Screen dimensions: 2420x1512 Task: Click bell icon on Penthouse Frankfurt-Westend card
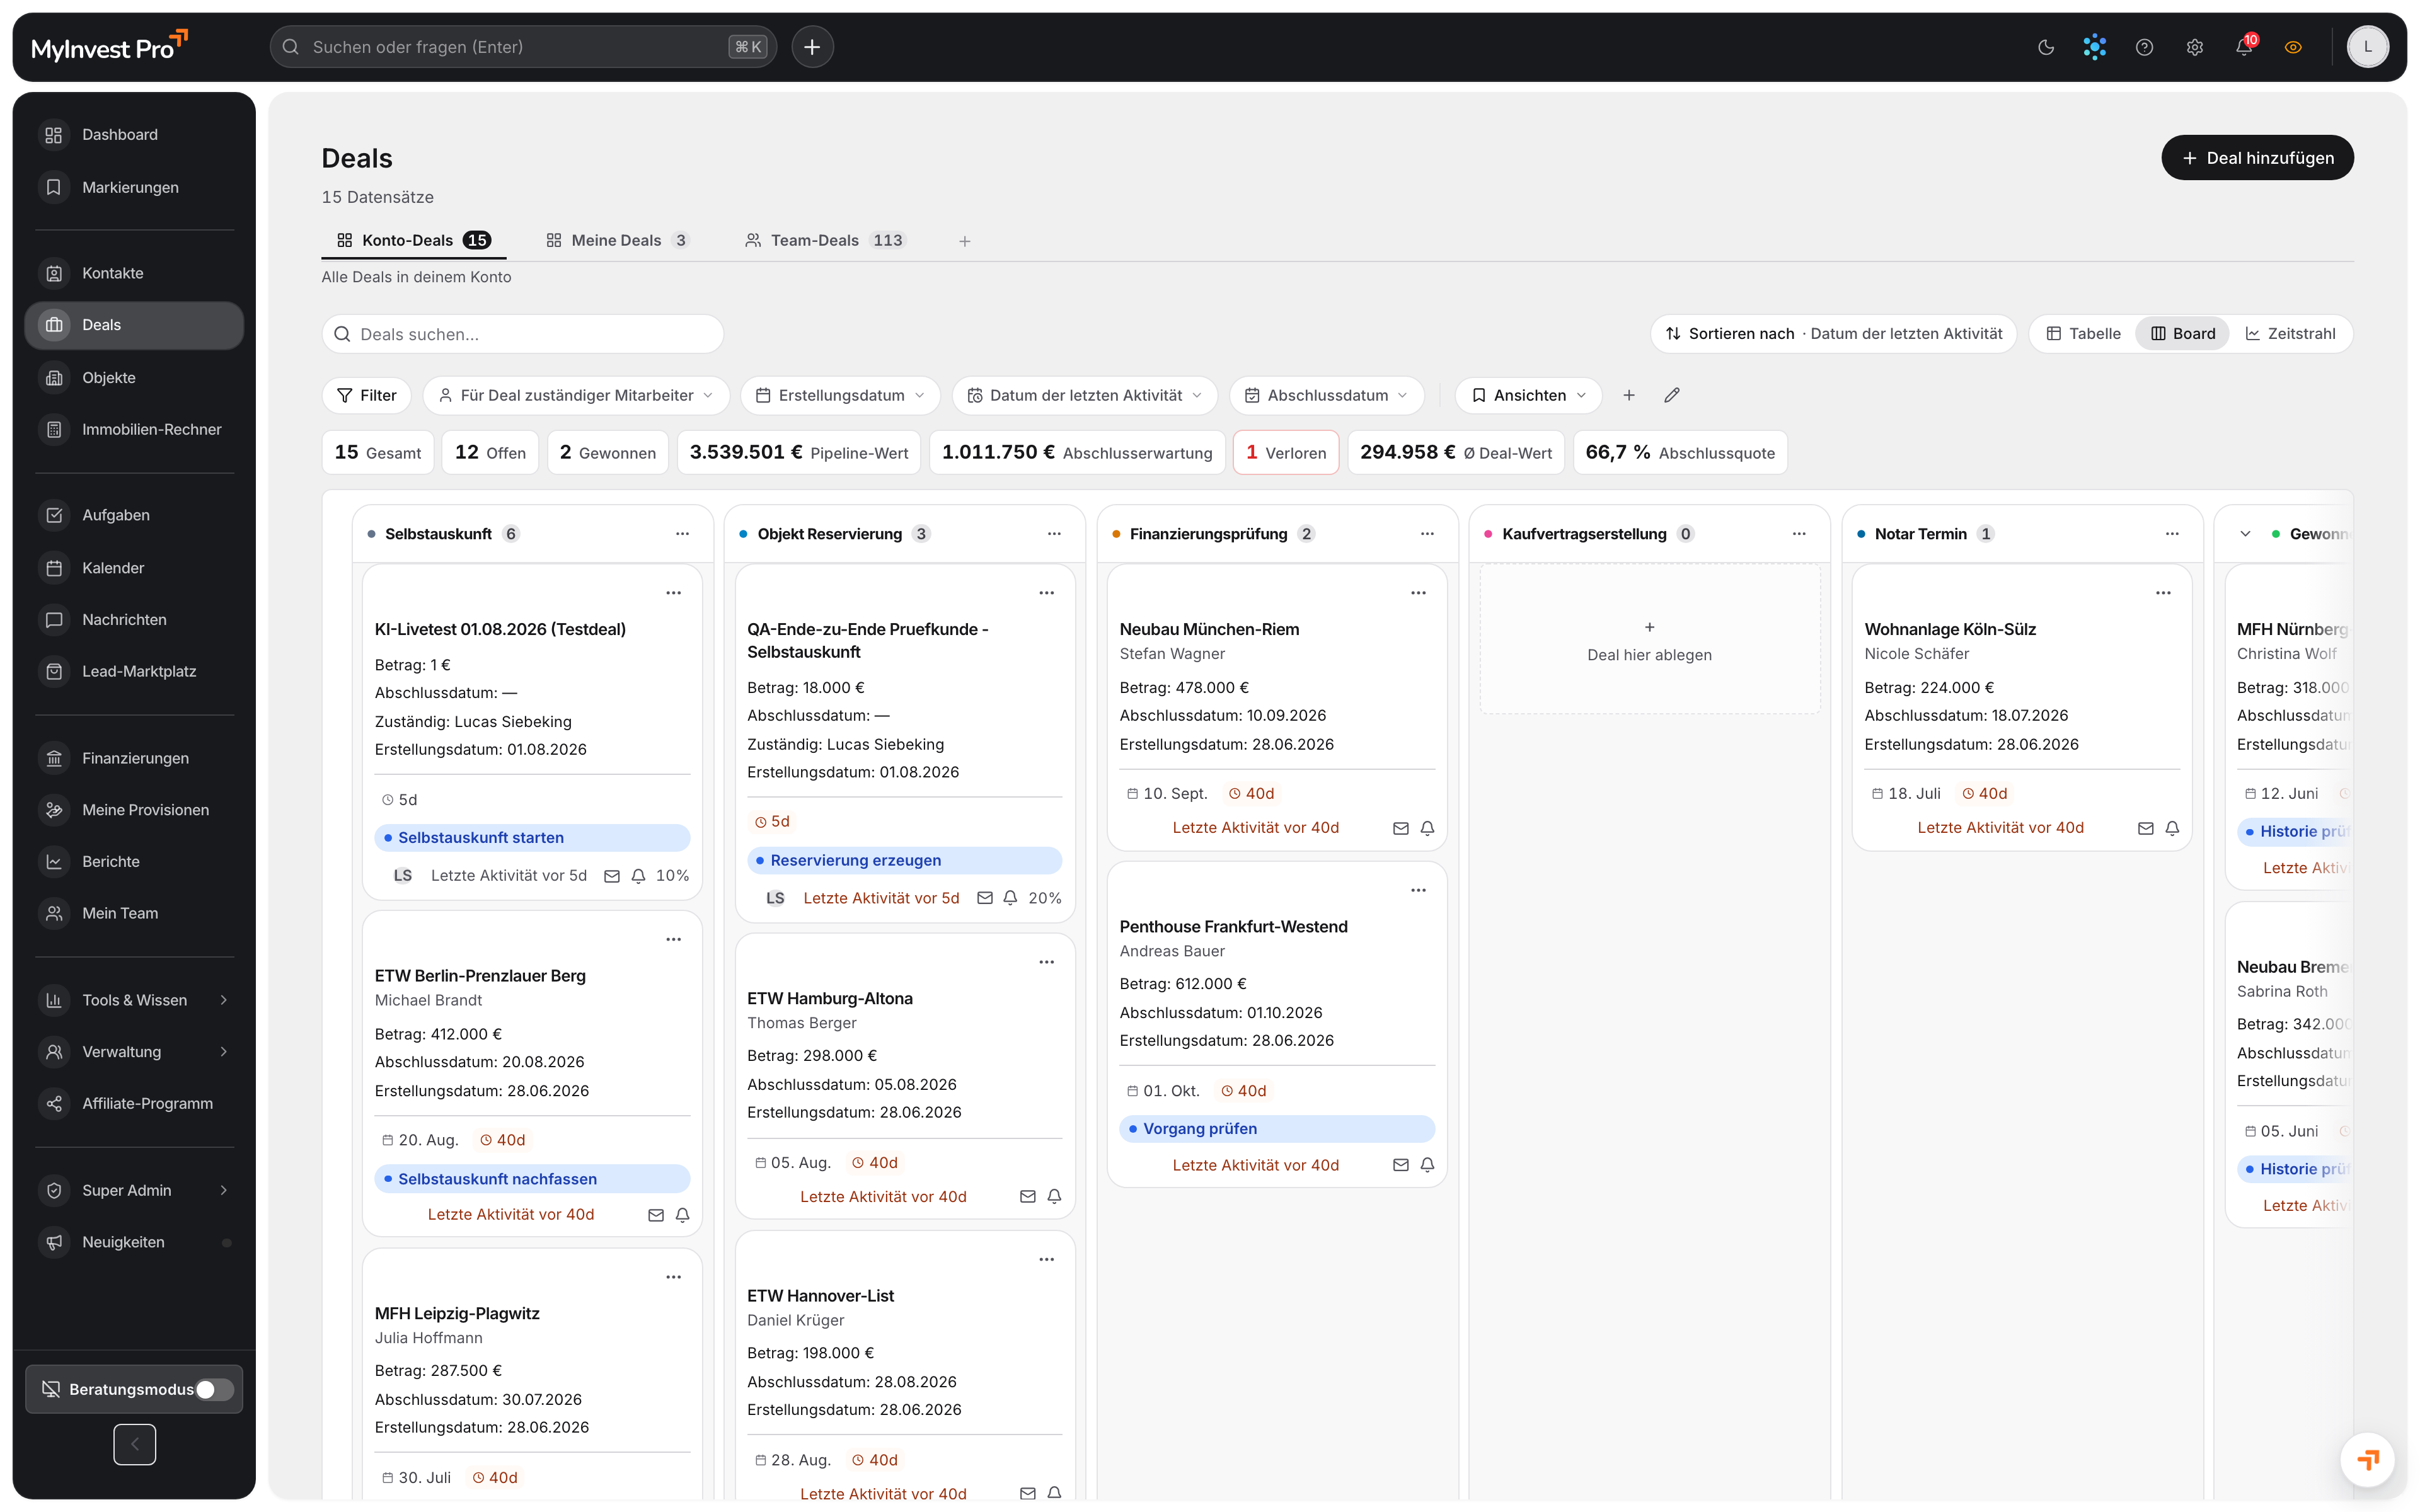pyautogui.click(x=1427, y=1165)
